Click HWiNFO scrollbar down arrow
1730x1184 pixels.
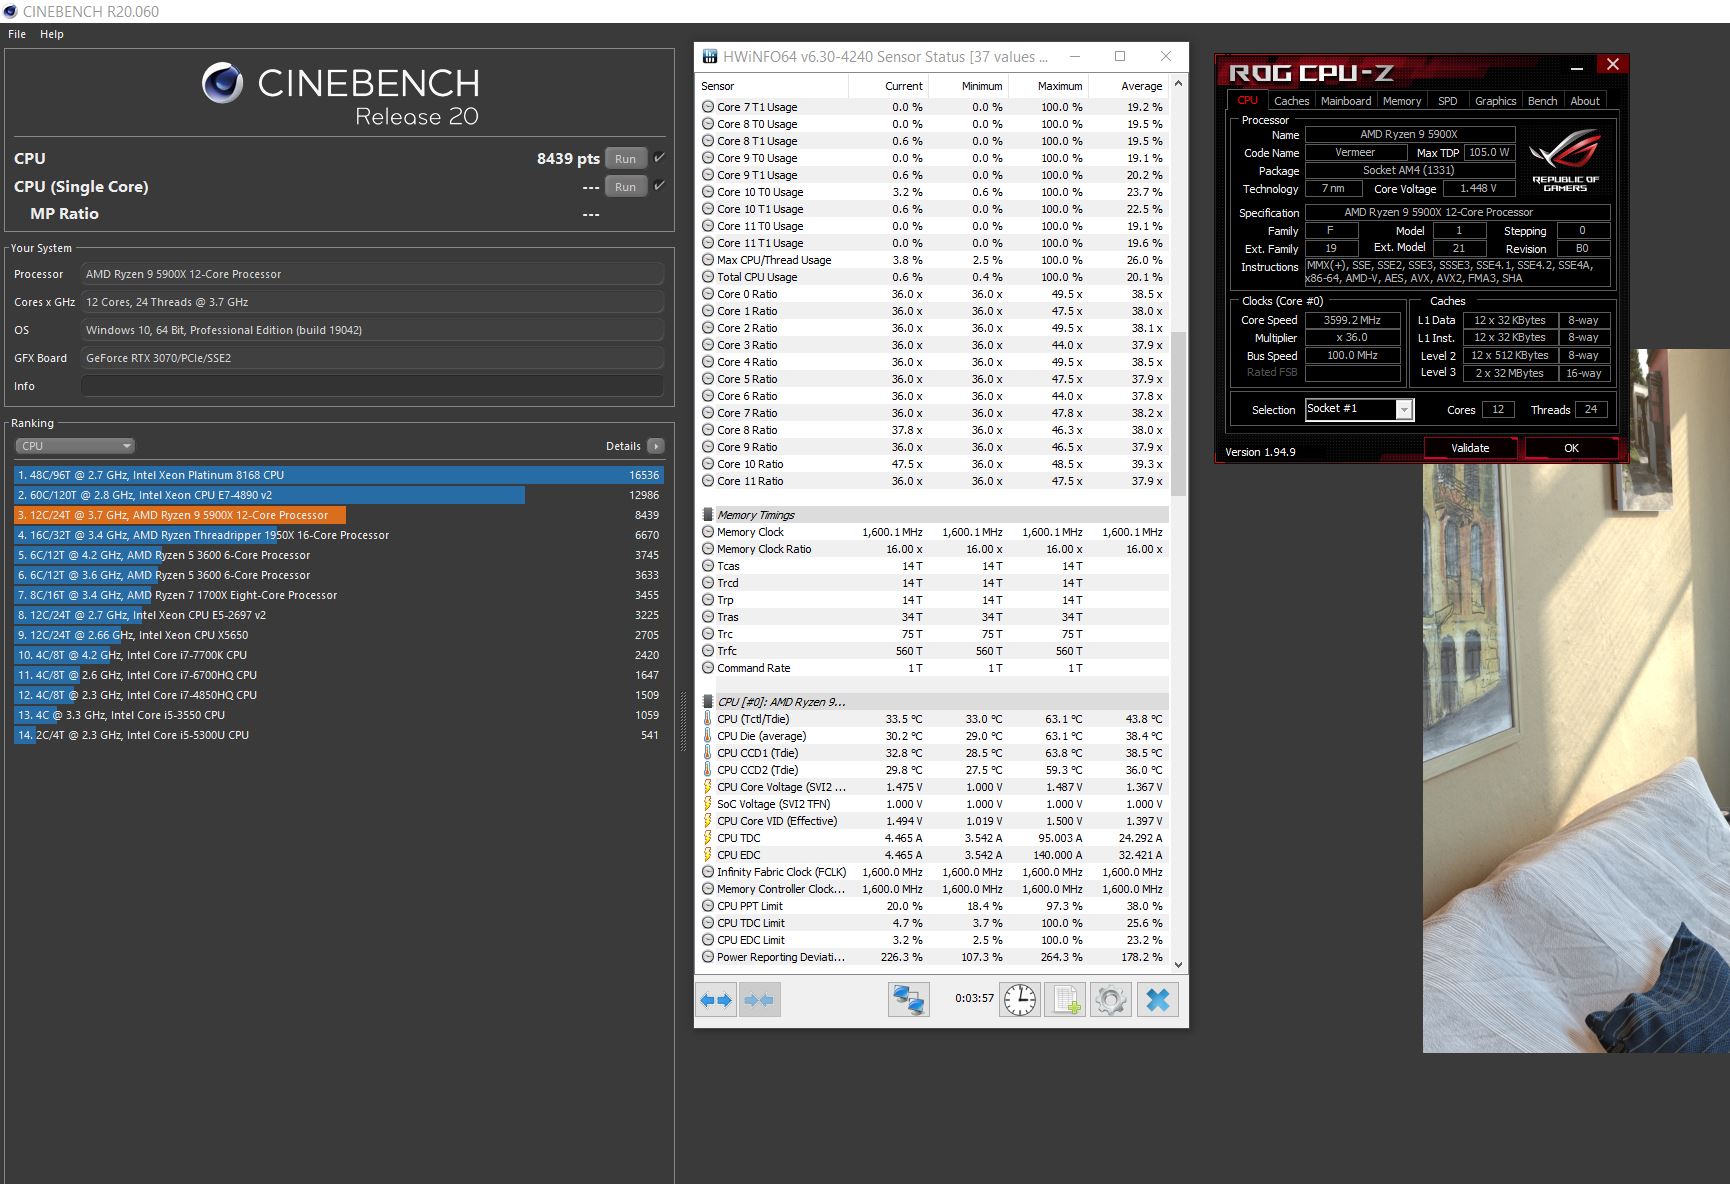click(x=1178, y=965)
